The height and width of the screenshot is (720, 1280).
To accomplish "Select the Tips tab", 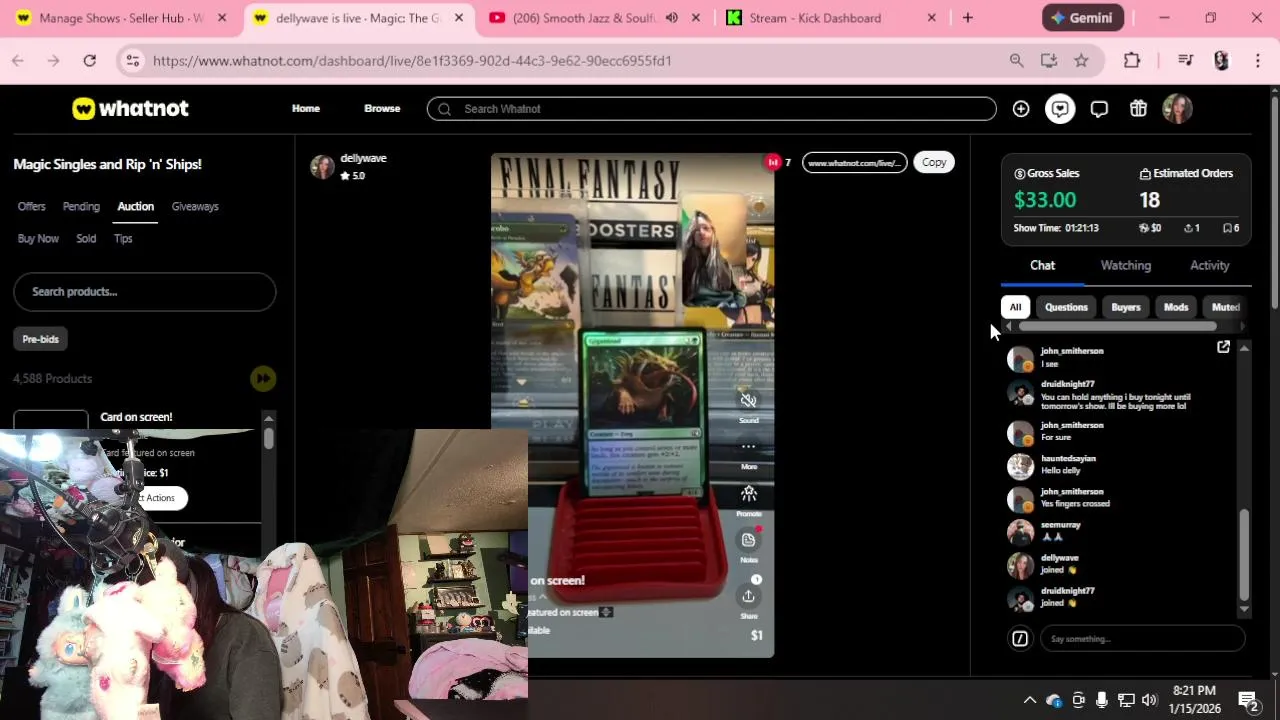I will click(123, 238).
